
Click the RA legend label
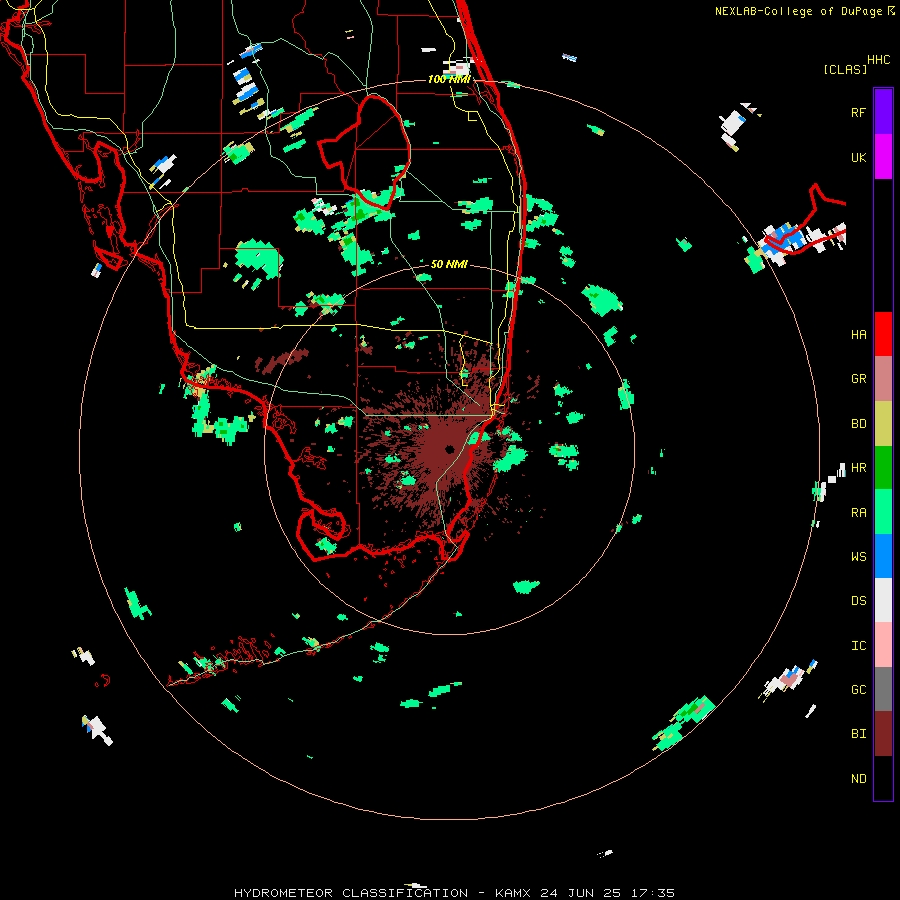pyautogui.click(x=858, y=513)
